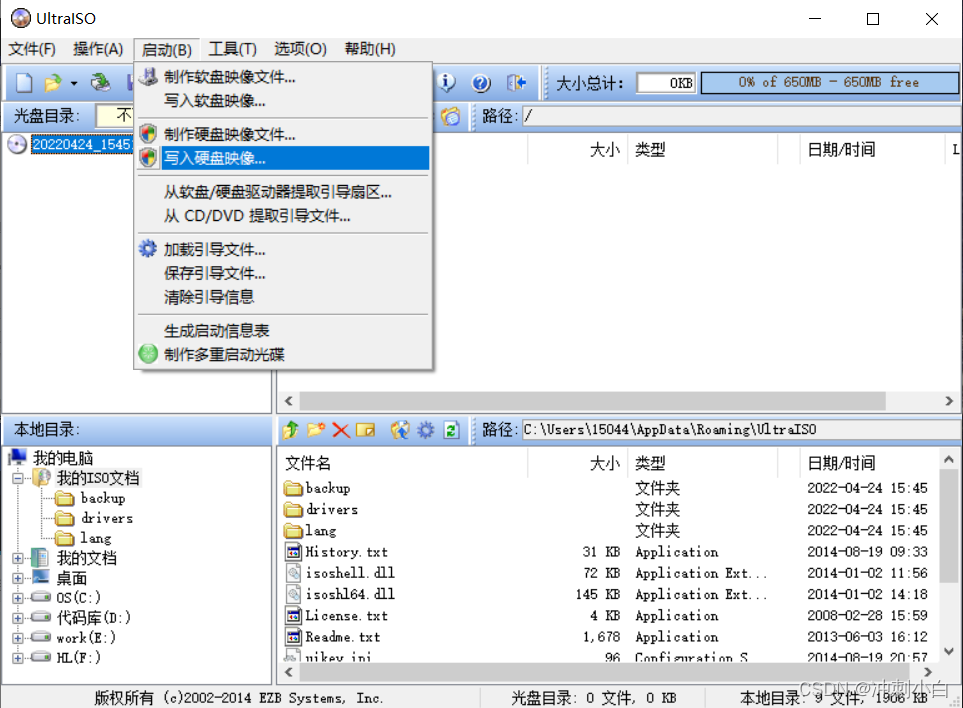Viewport: 963px width, 708px height.
Task: Sort local files by 文件名 column header
Action: coord(404,463)
